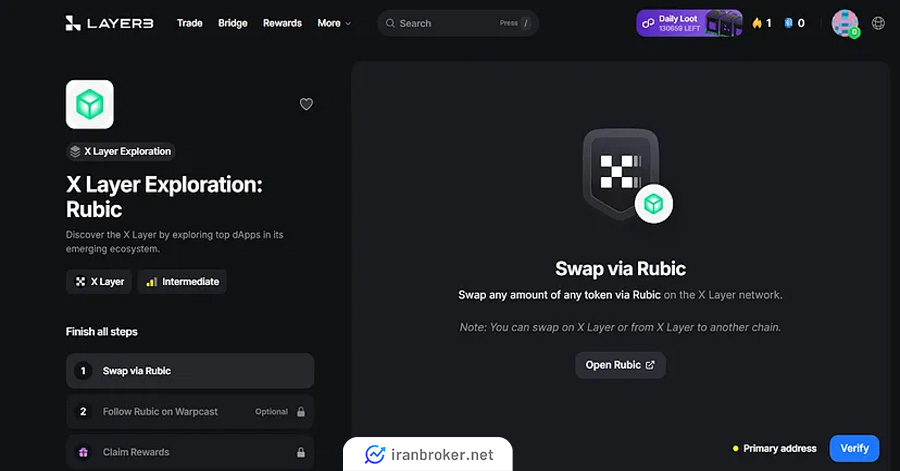Click the stacked layers icon in collection tag
900x471 pixels.
click(75, 151)
